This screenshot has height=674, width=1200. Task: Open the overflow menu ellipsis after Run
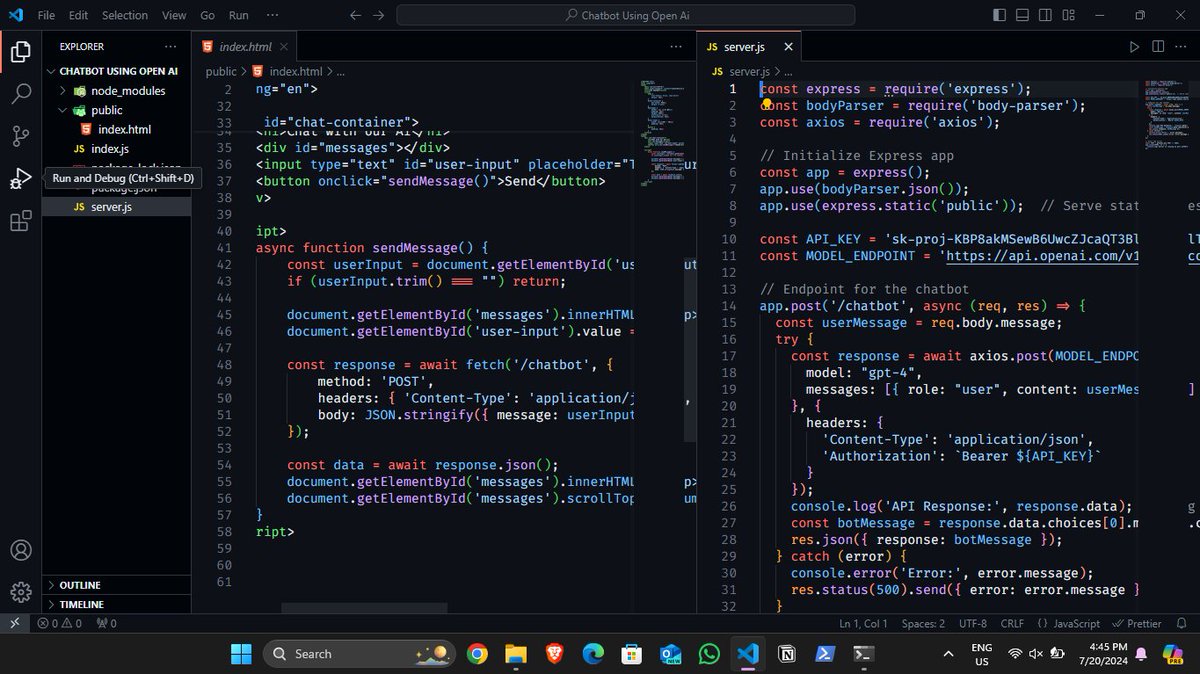point(273,15)
